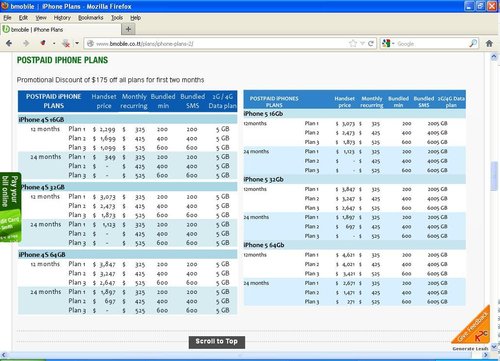This screenshot has width=500, height=361.
Task: Click the 4,621 handset price cell
Action: click(348, 255)
